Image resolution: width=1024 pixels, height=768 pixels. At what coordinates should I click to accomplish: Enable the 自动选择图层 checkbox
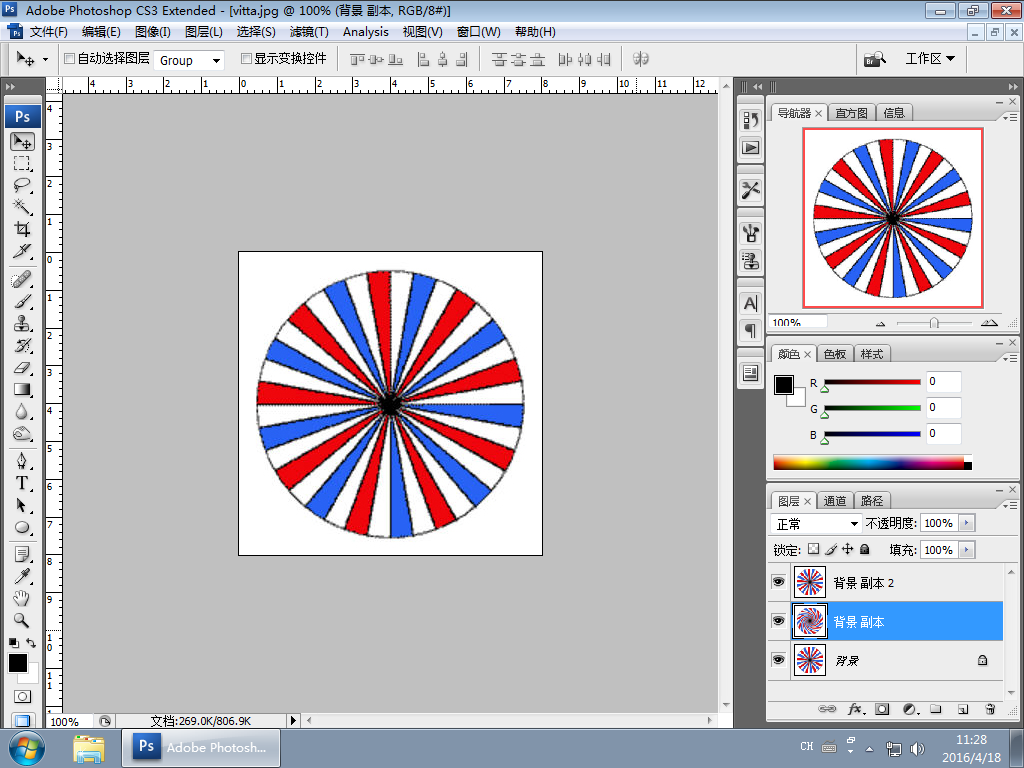click(69, 59)
